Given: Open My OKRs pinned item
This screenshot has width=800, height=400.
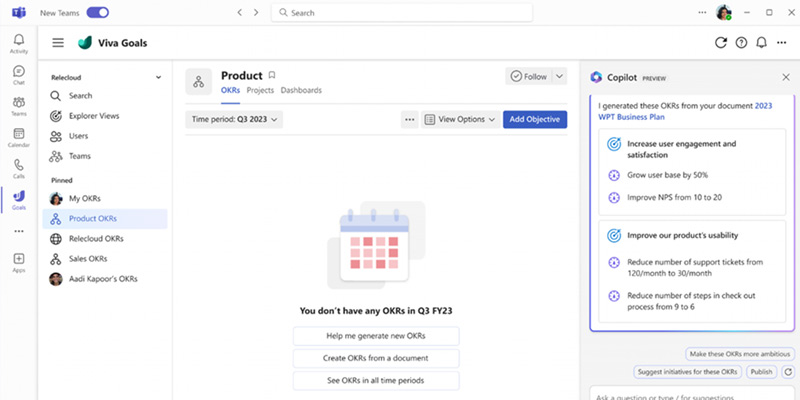Looking at the screenshot, I should point(106,198).
